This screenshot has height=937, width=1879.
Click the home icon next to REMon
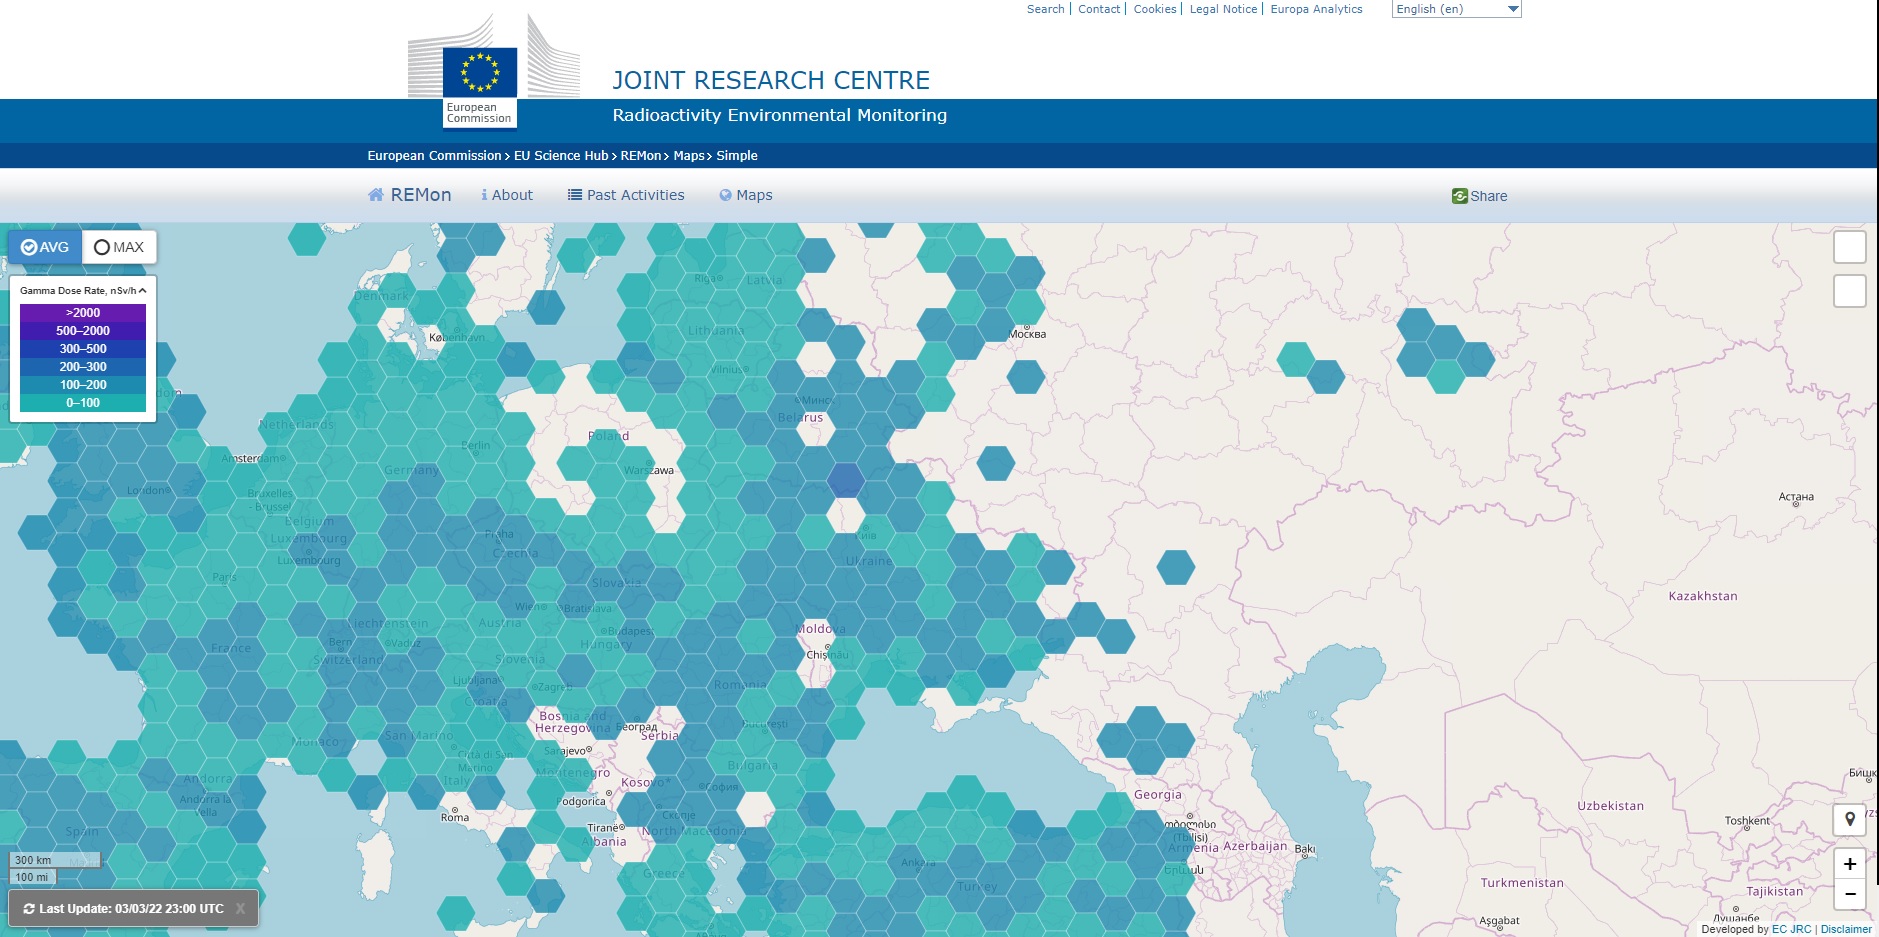(x=376, y=195)
